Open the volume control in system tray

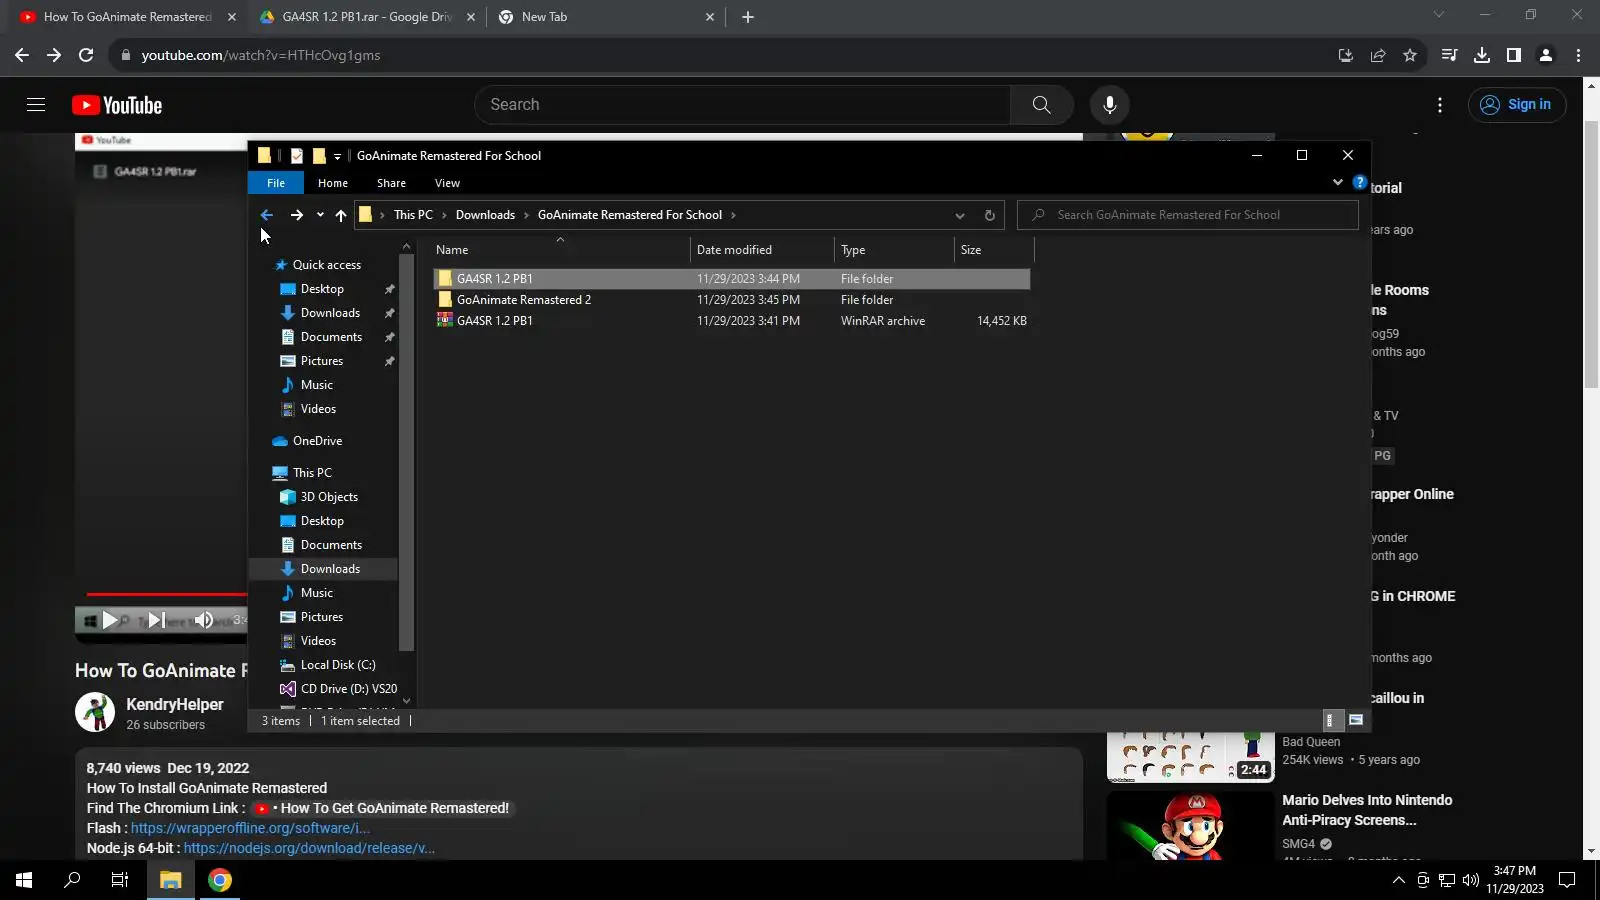1470,880
